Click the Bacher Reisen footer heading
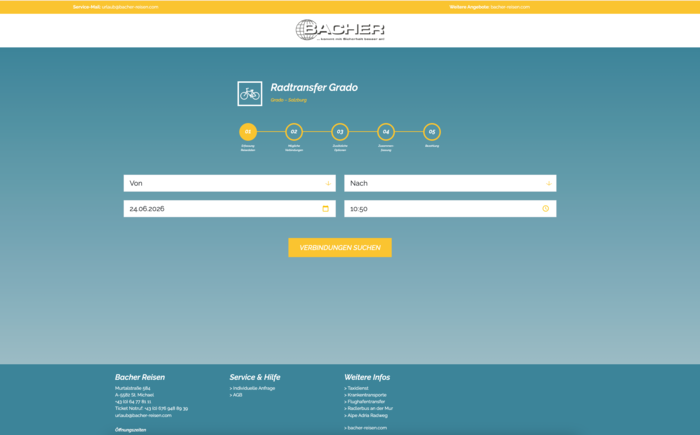Screen dimensions: 700x435 [140, 377]
